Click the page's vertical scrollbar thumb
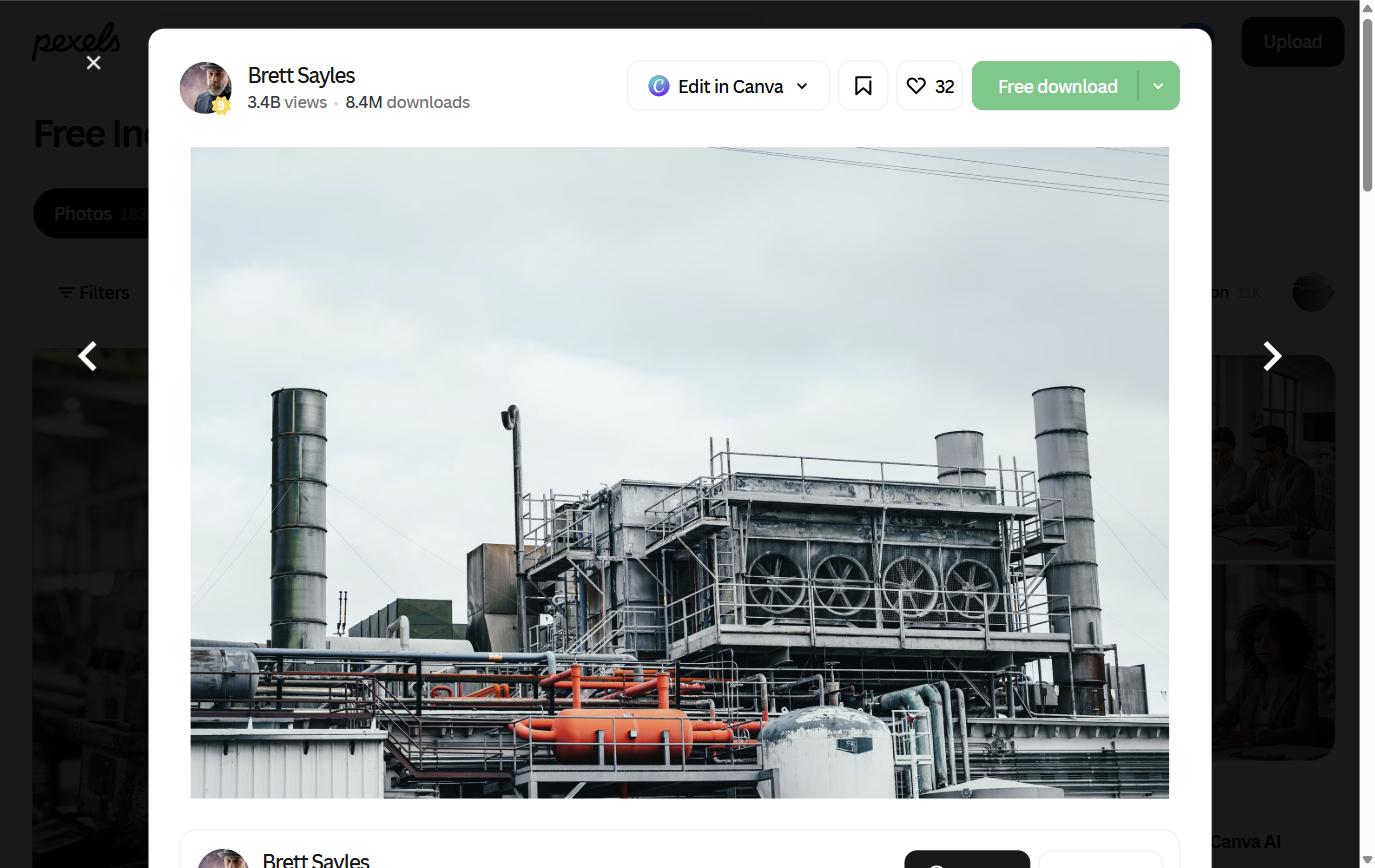 tap(1367, 104)
